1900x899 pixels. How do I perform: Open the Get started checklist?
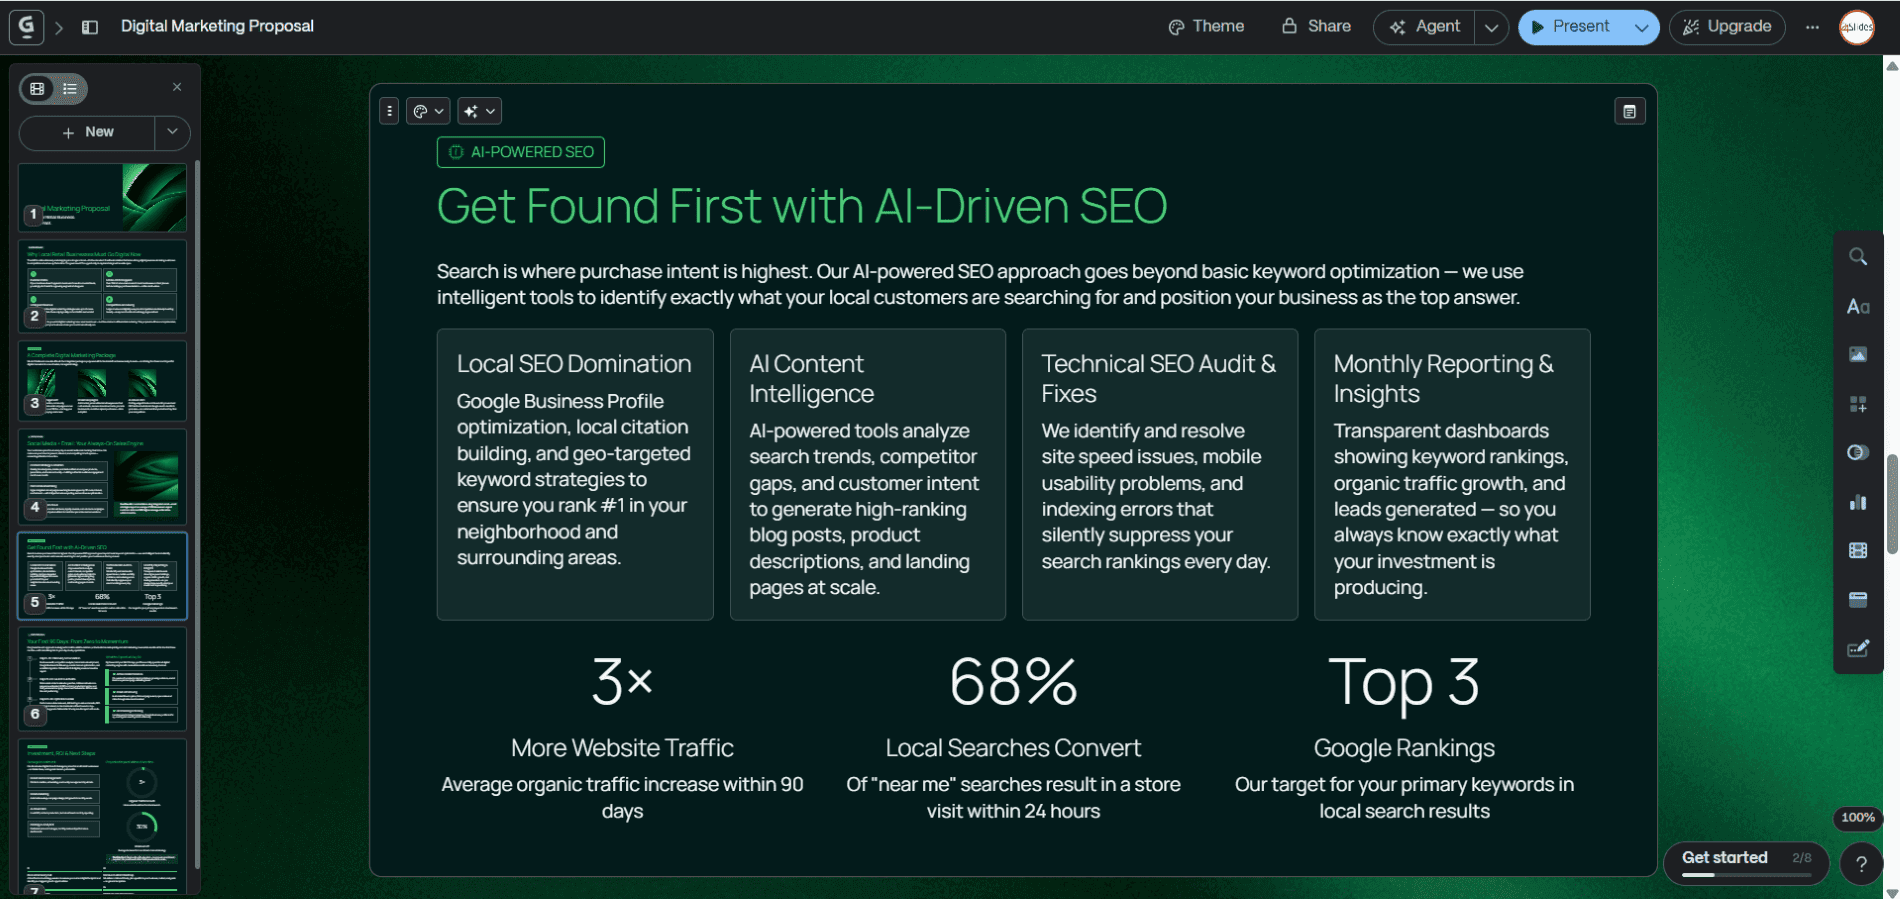pyautogui.click(x=1746, y=862)
